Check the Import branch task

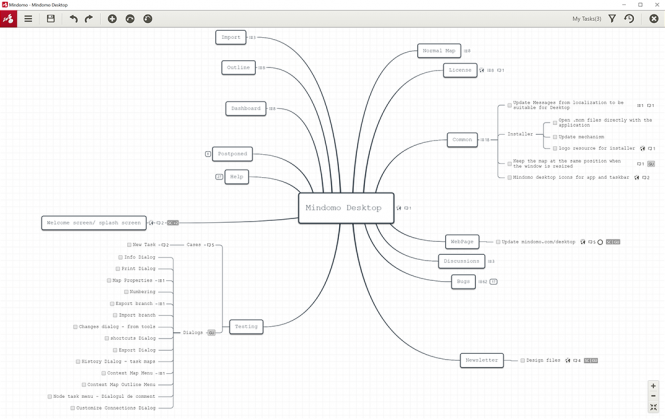coord(115,316)
